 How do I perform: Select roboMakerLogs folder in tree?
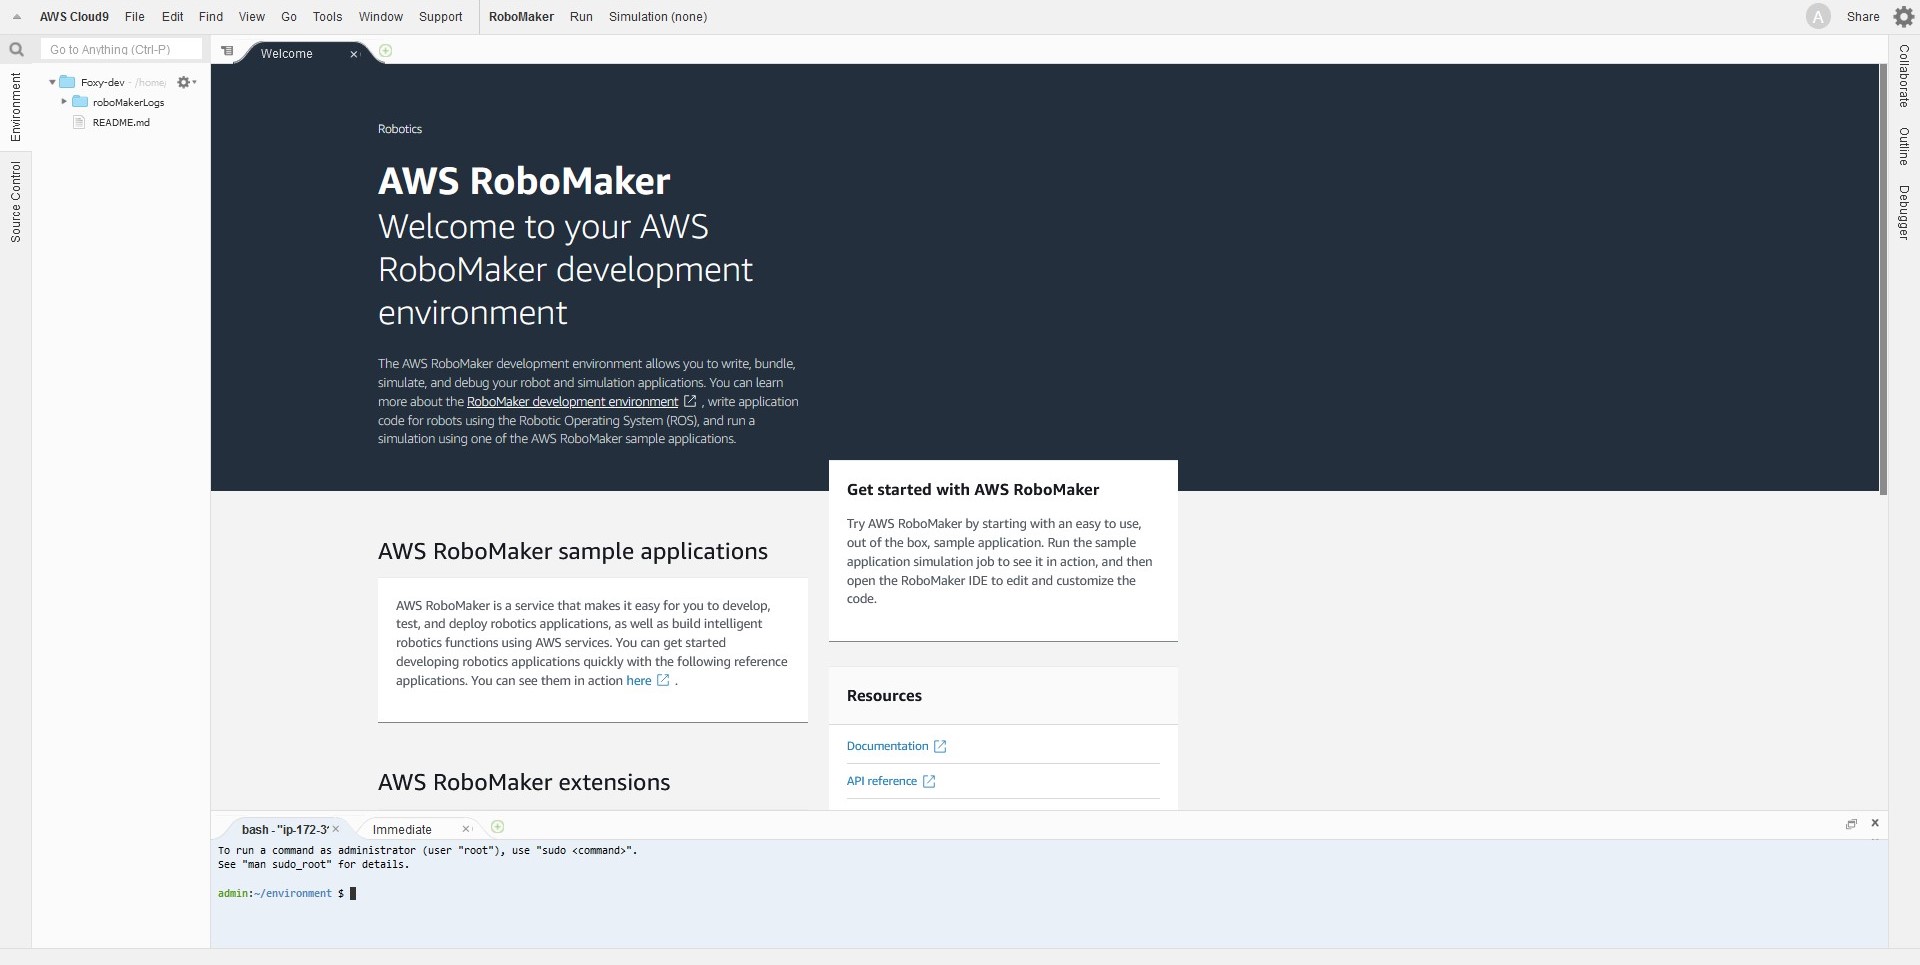coord(128,102)
